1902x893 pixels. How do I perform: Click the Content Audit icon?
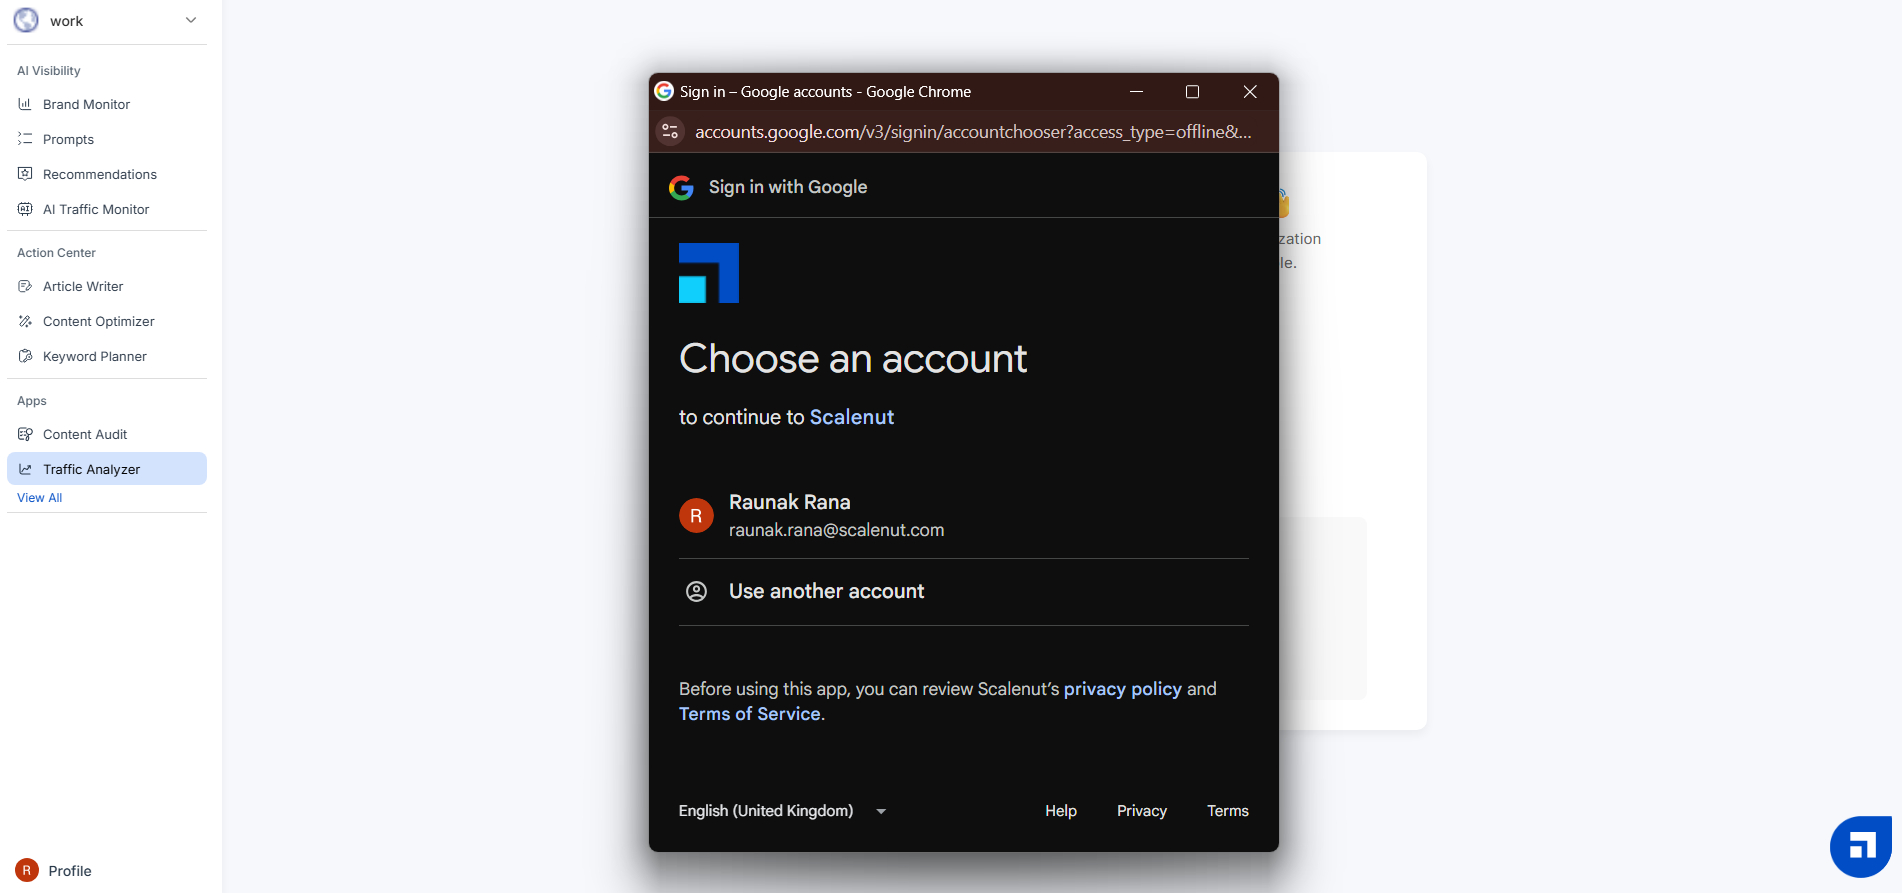tap(25, 434)
